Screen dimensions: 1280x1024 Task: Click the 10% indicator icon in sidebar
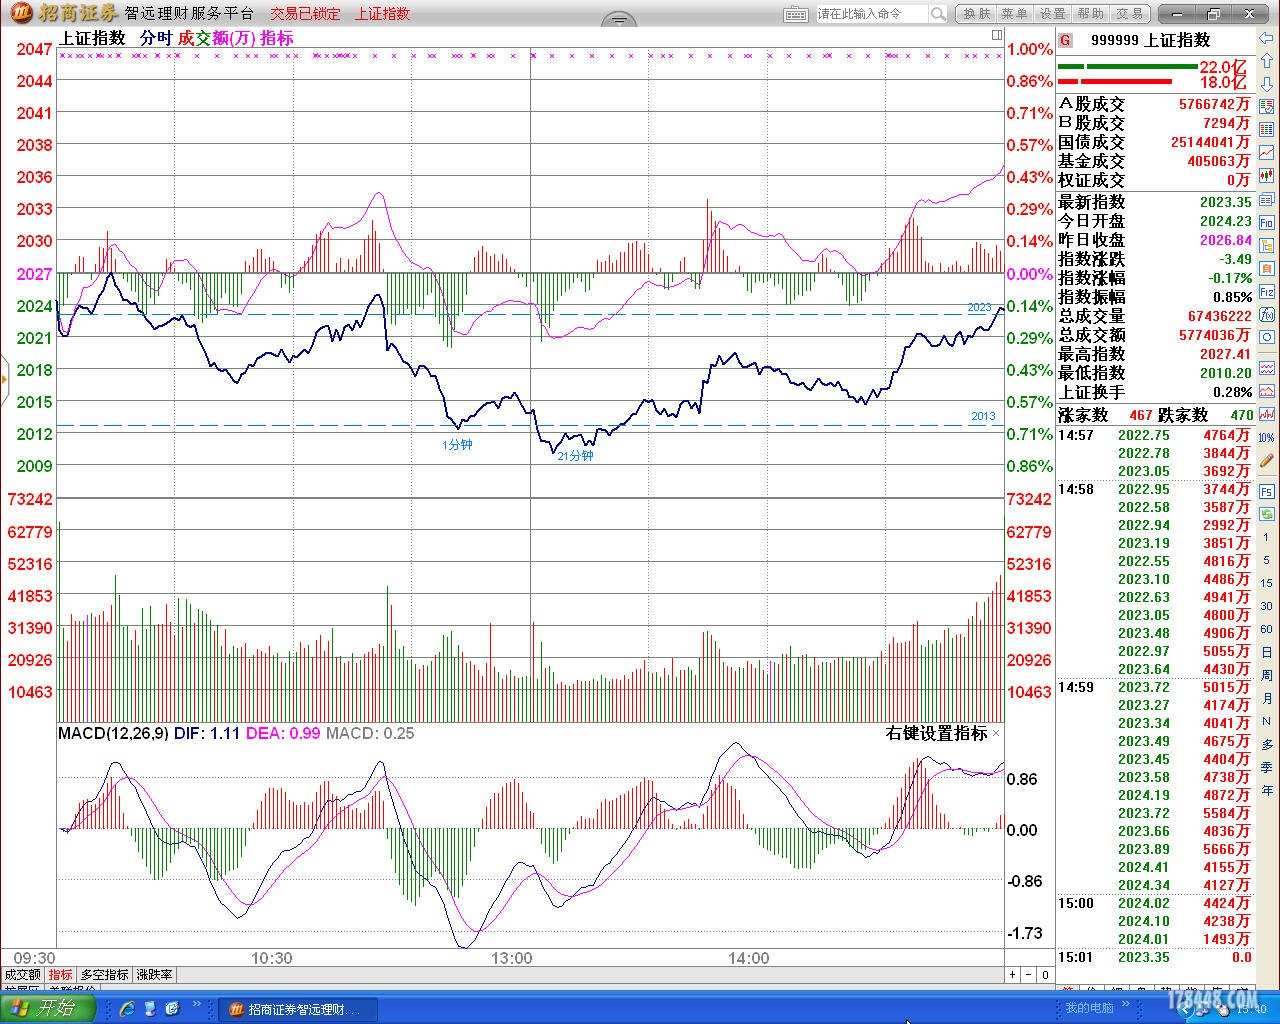(x=1267, y=438)
